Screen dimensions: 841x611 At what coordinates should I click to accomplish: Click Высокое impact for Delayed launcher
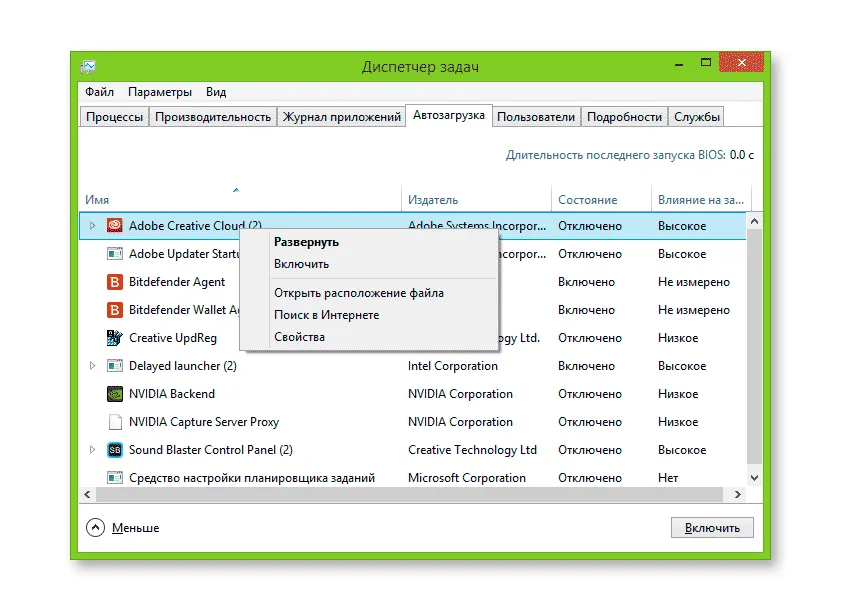tap(682, 366)
